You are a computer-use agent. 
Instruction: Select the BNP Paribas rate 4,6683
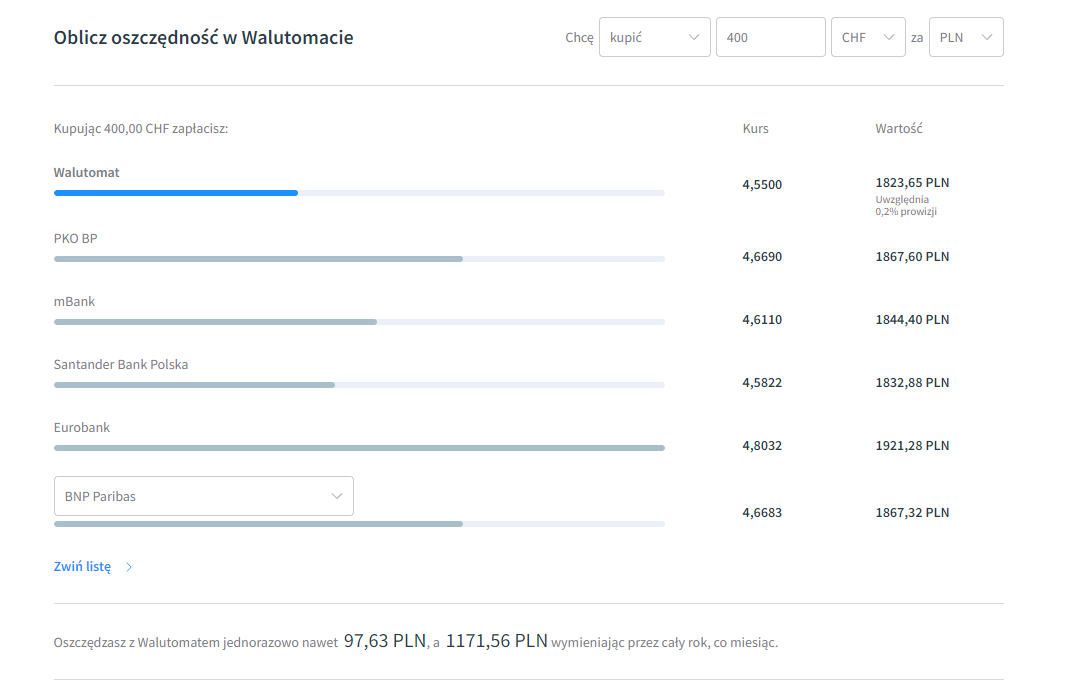[762, 513]
